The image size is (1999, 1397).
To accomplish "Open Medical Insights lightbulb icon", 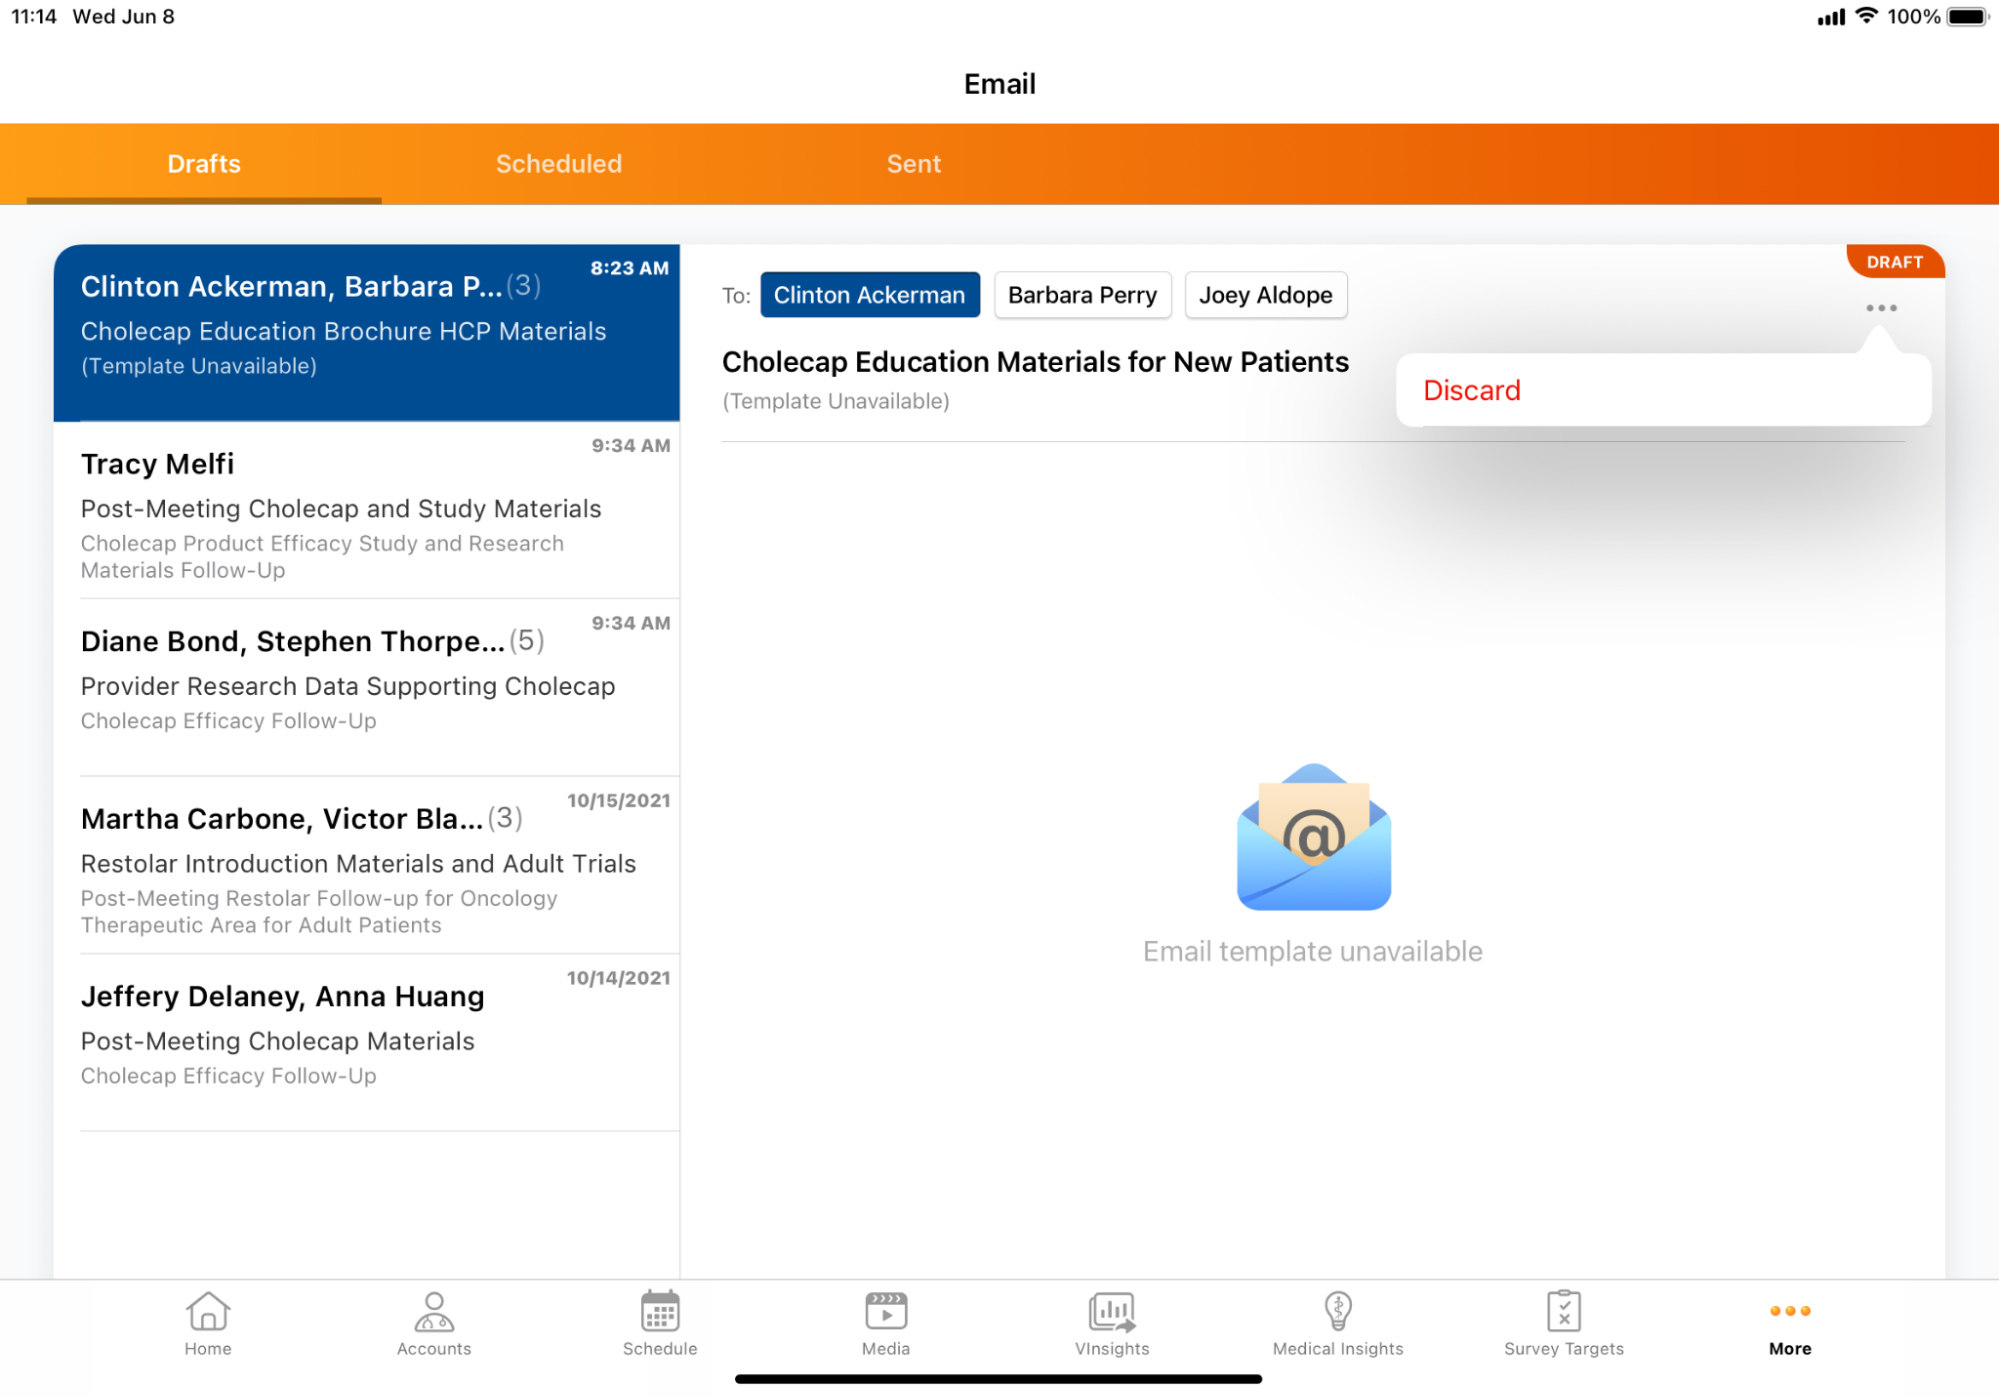I will 1337,1311.
